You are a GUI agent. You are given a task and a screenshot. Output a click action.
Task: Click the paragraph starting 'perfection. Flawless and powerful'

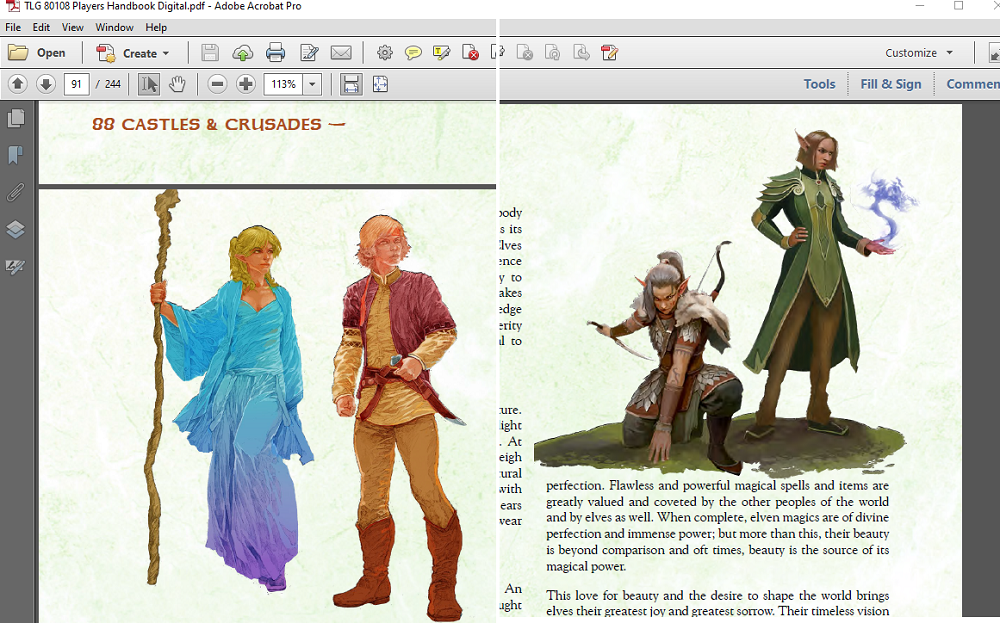click(x=717, y=526)
